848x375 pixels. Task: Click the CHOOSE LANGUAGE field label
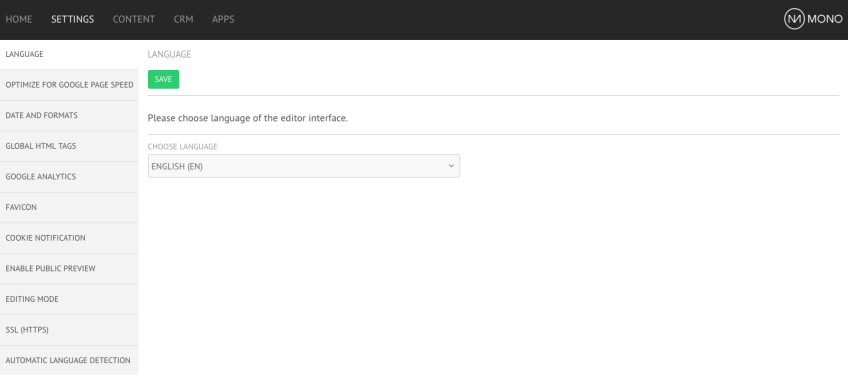[x=183, y=147]
